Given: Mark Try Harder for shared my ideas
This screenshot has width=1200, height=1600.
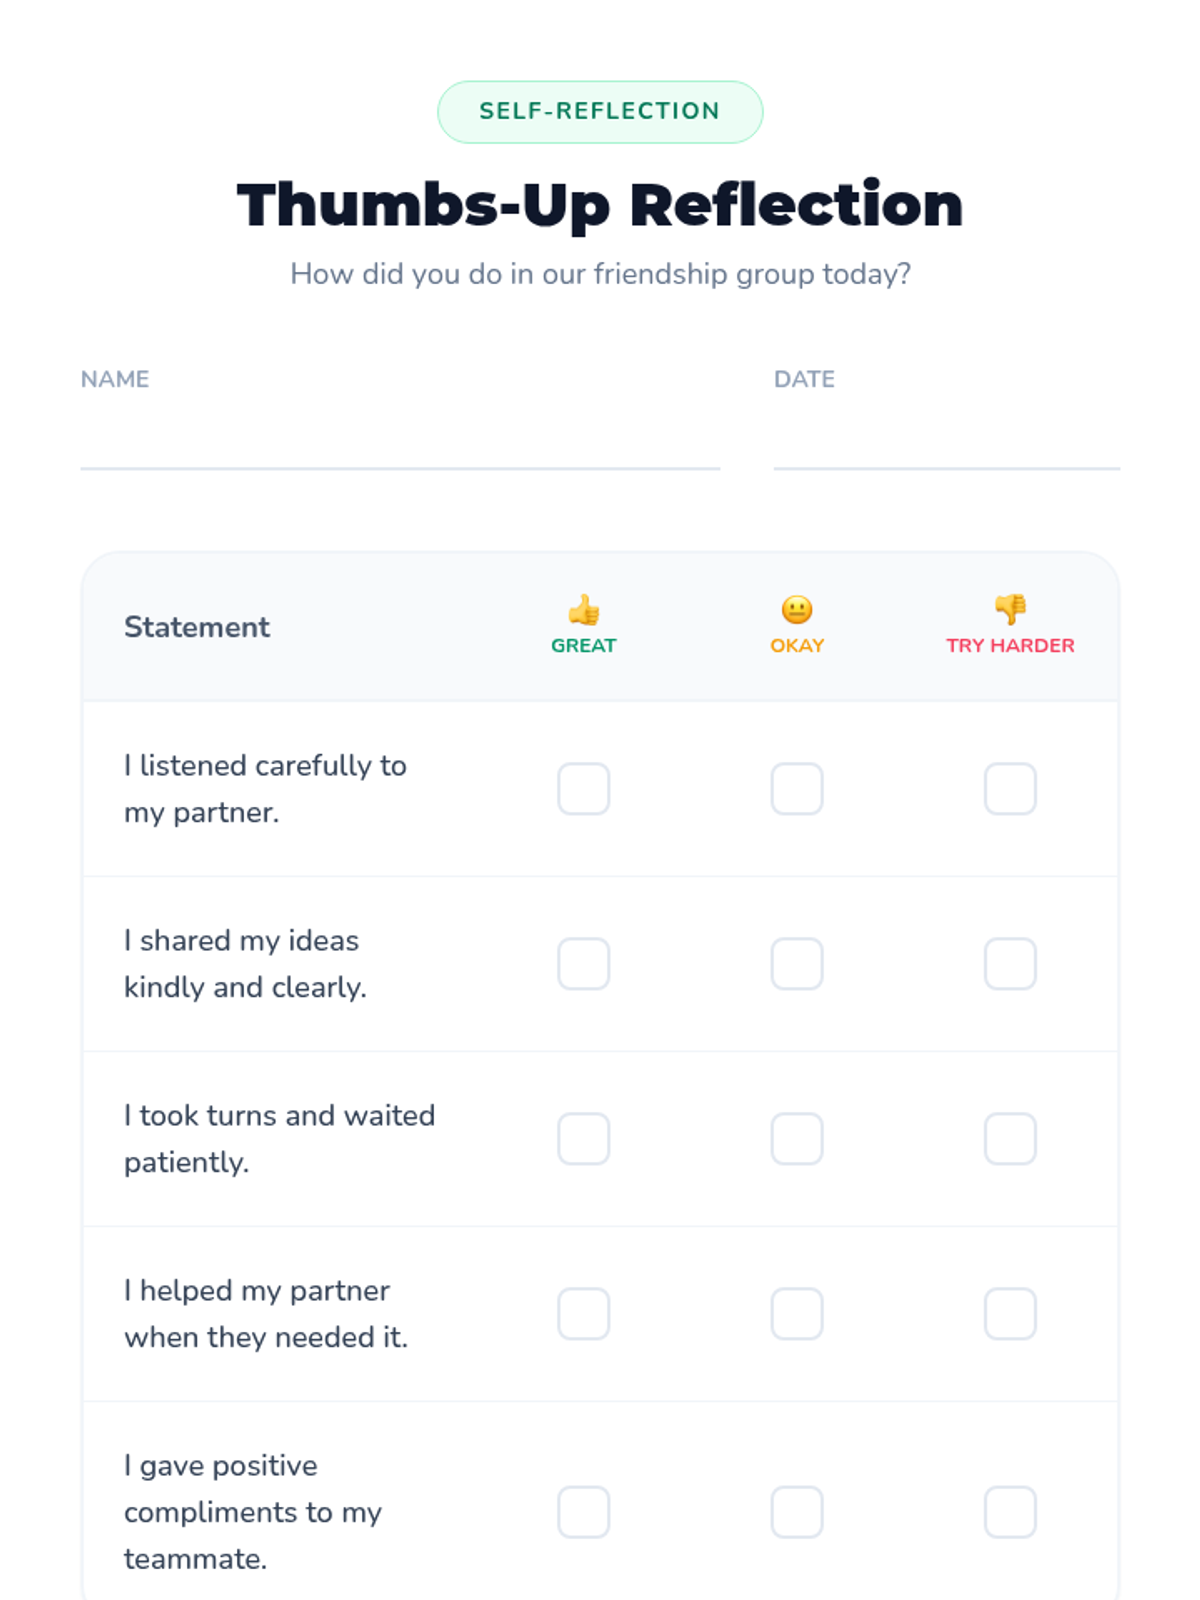Looking at the screenshot, I should [x=1010, y=964].
